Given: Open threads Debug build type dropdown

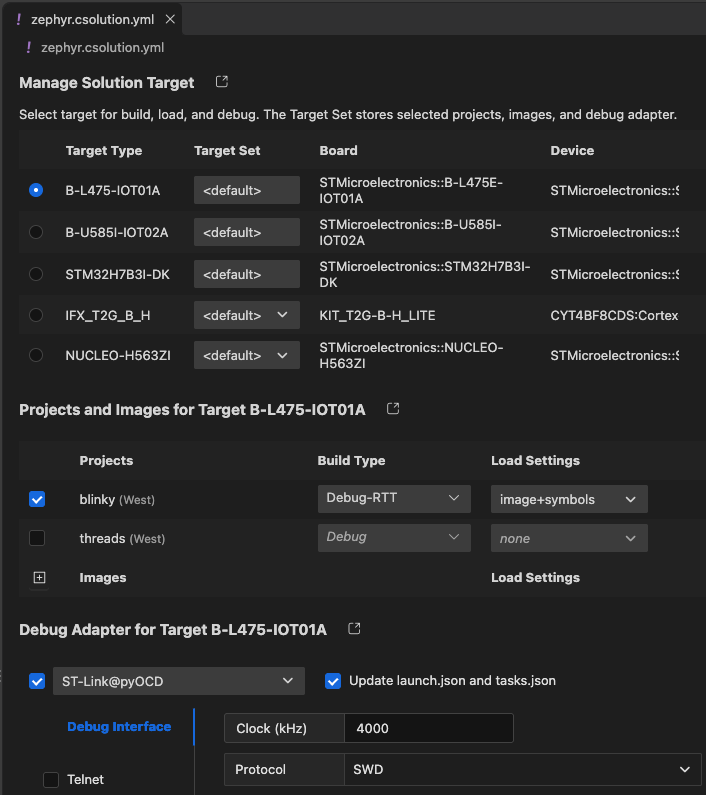Looking at the screenshot, I should pos(394,537).
